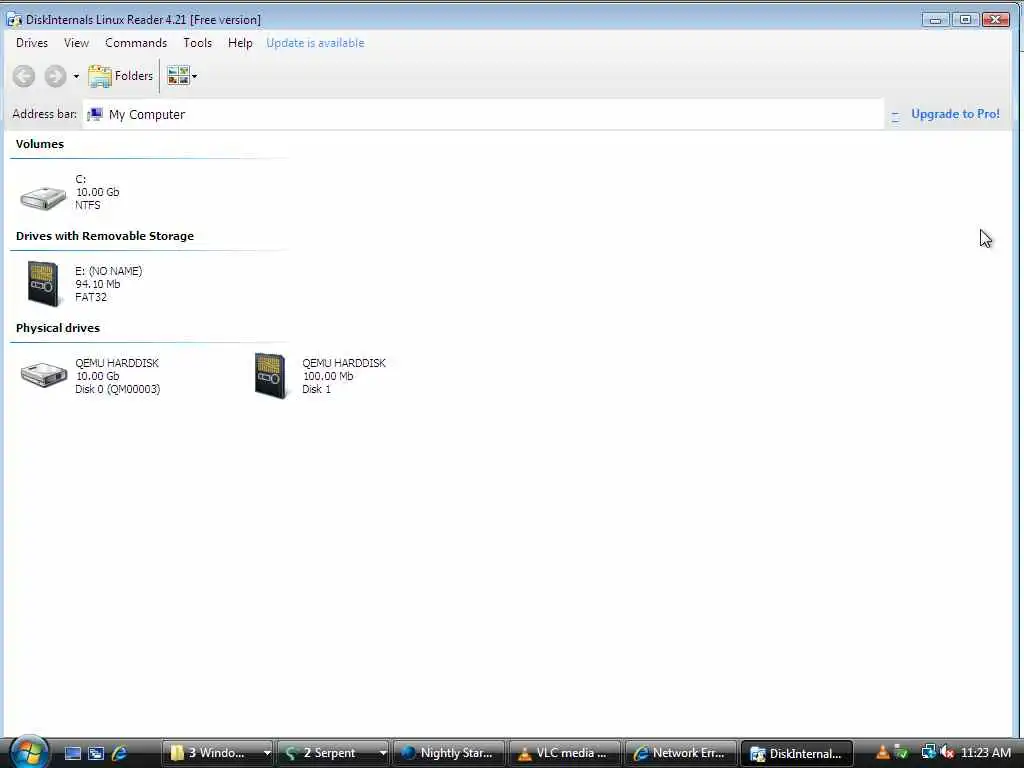Select the C: volume drive icon
The height and width of the screenshot is (768, 1024).
coord(43,197)
